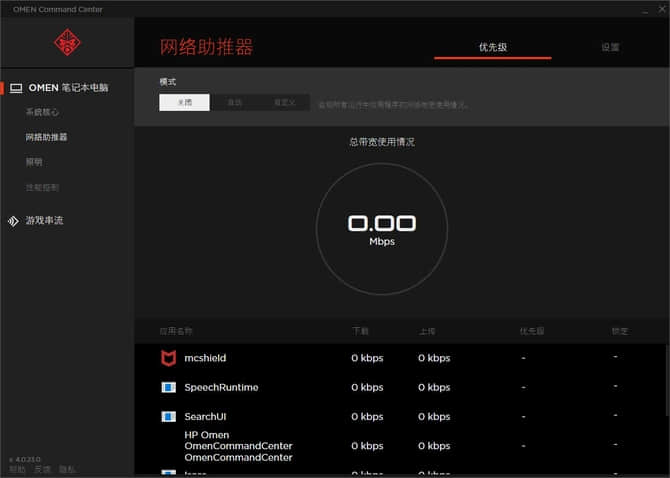Image resolution: width=670 pixels, height=478 pixels.
Task: Open 网络助推器 in the sidebar
Action: click(x=47, y=137)
